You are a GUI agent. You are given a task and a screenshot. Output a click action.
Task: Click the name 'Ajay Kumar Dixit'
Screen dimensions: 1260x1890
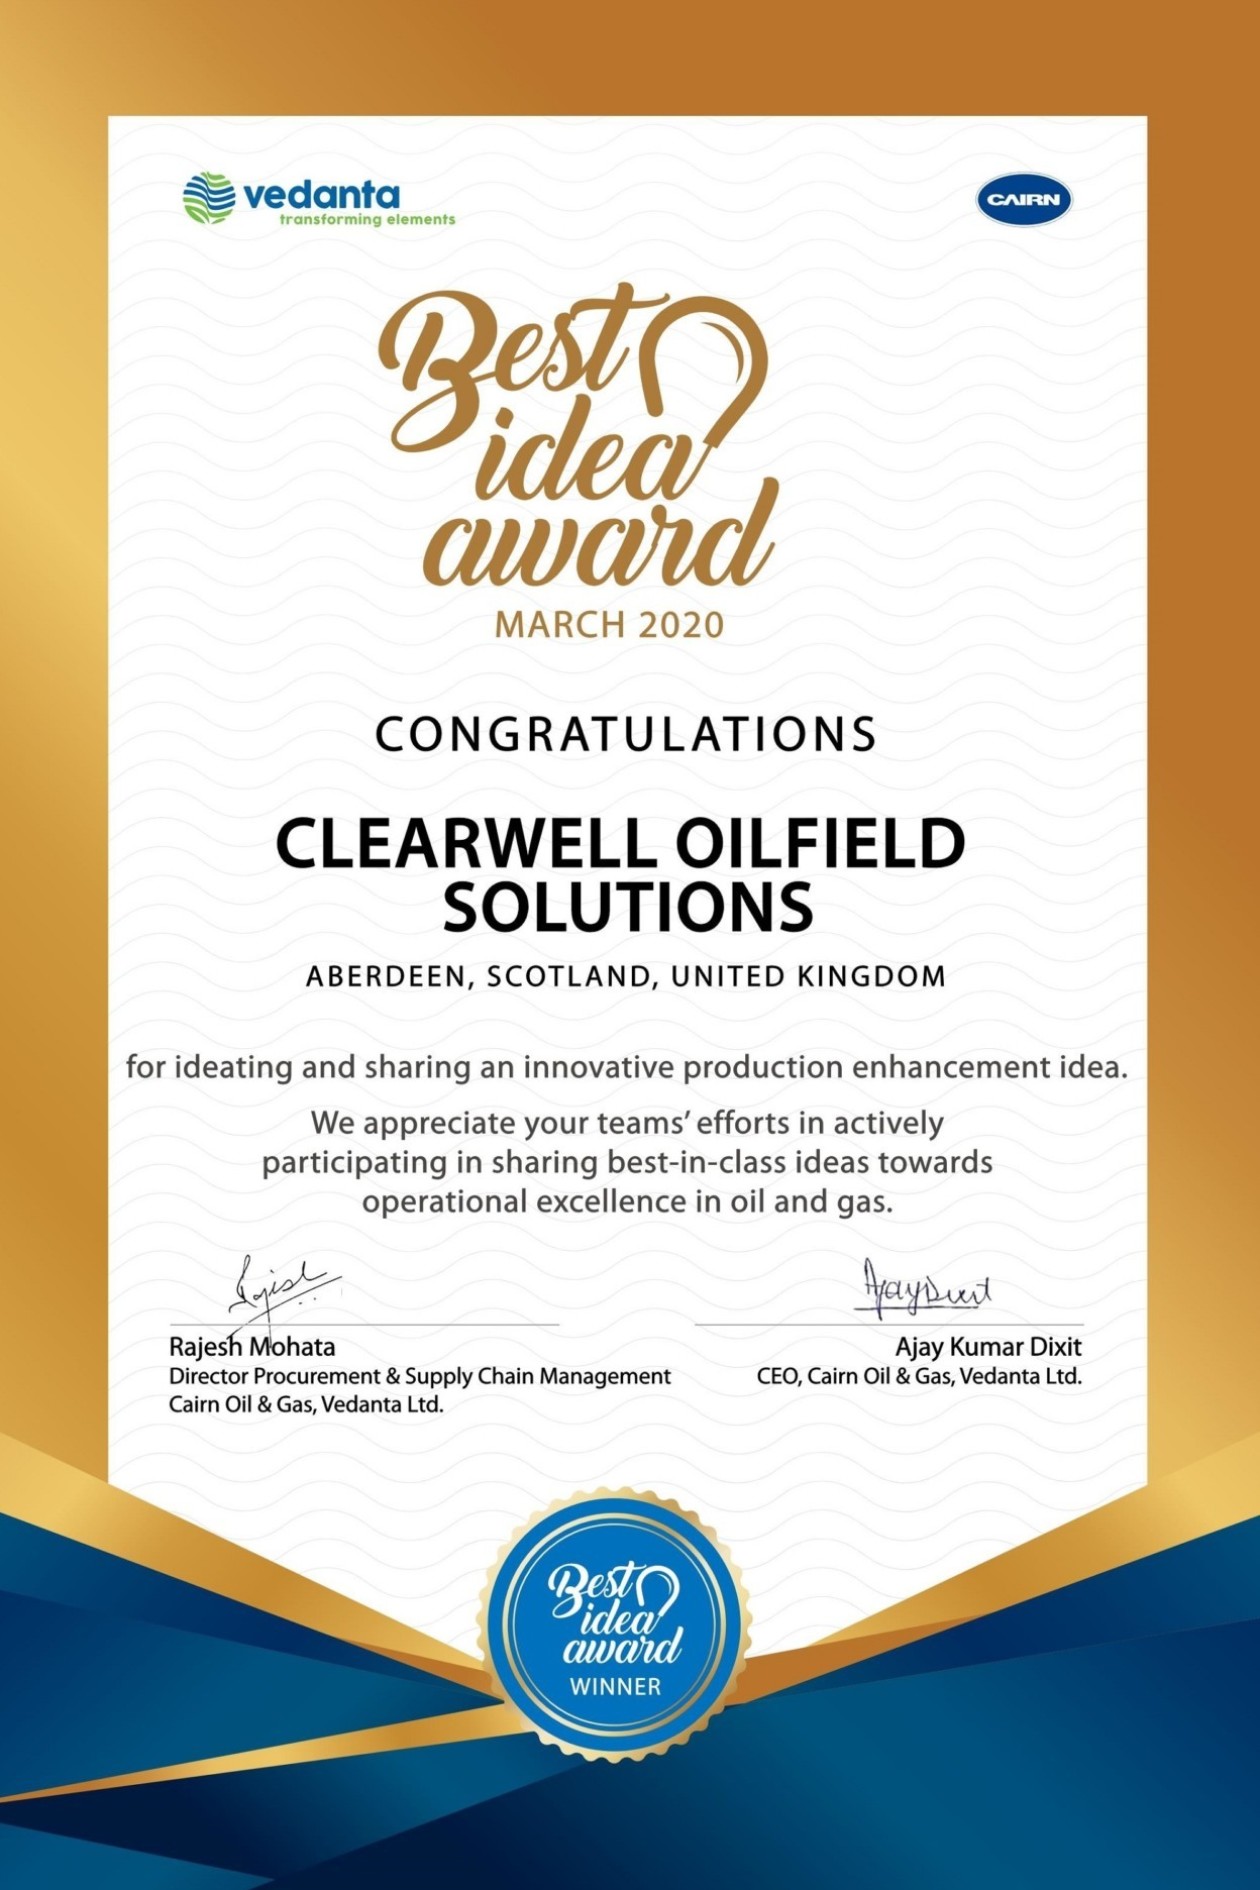point(988,1347)
